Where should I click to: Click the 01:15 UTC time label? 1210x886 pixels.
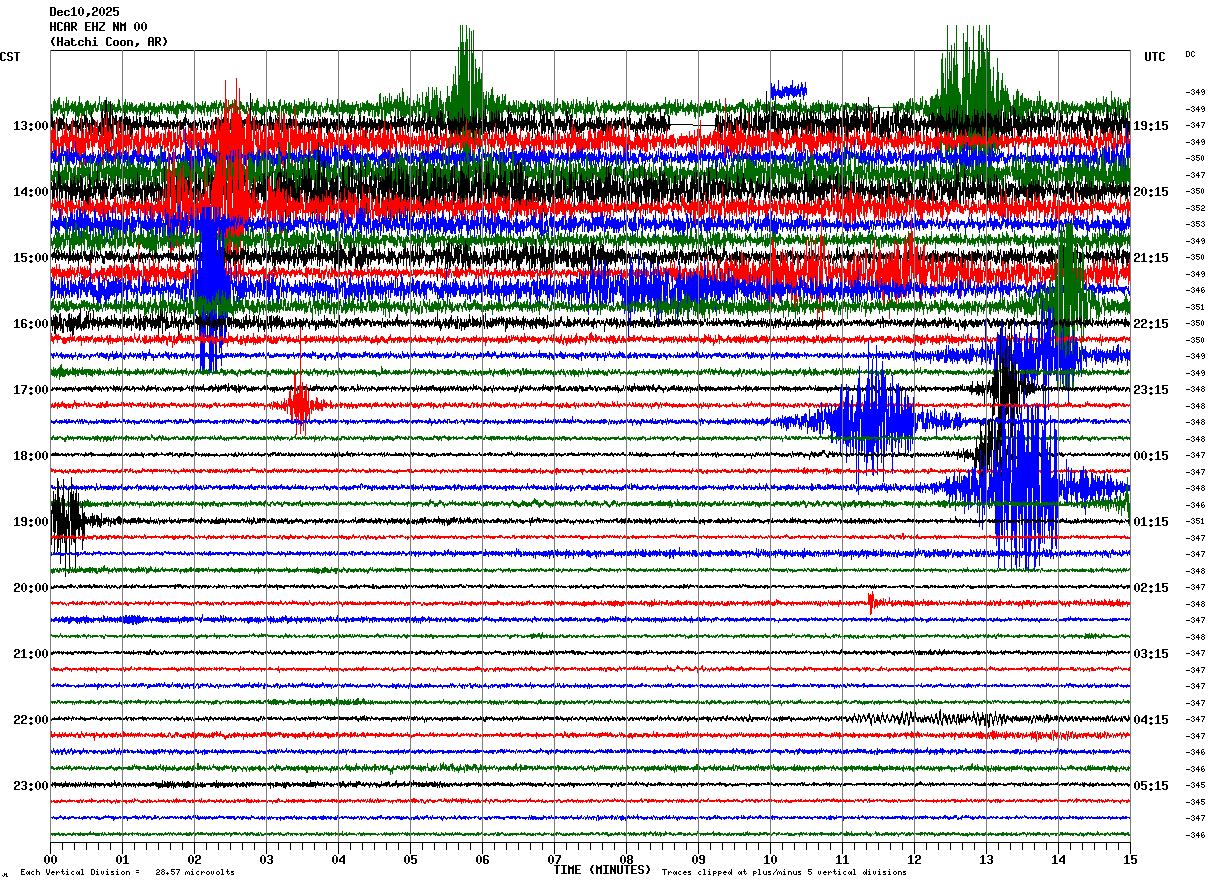click(x=1151, y=522)
